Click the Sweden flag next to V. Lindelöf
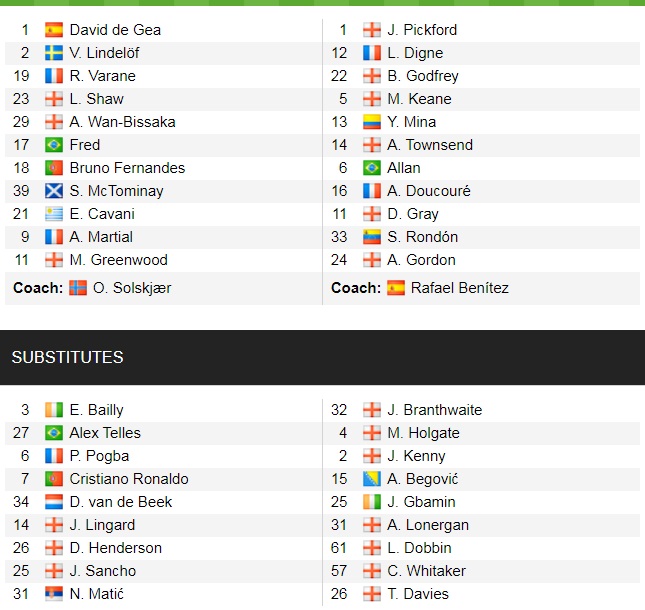 pyautogui.click(x=54, y=53)
